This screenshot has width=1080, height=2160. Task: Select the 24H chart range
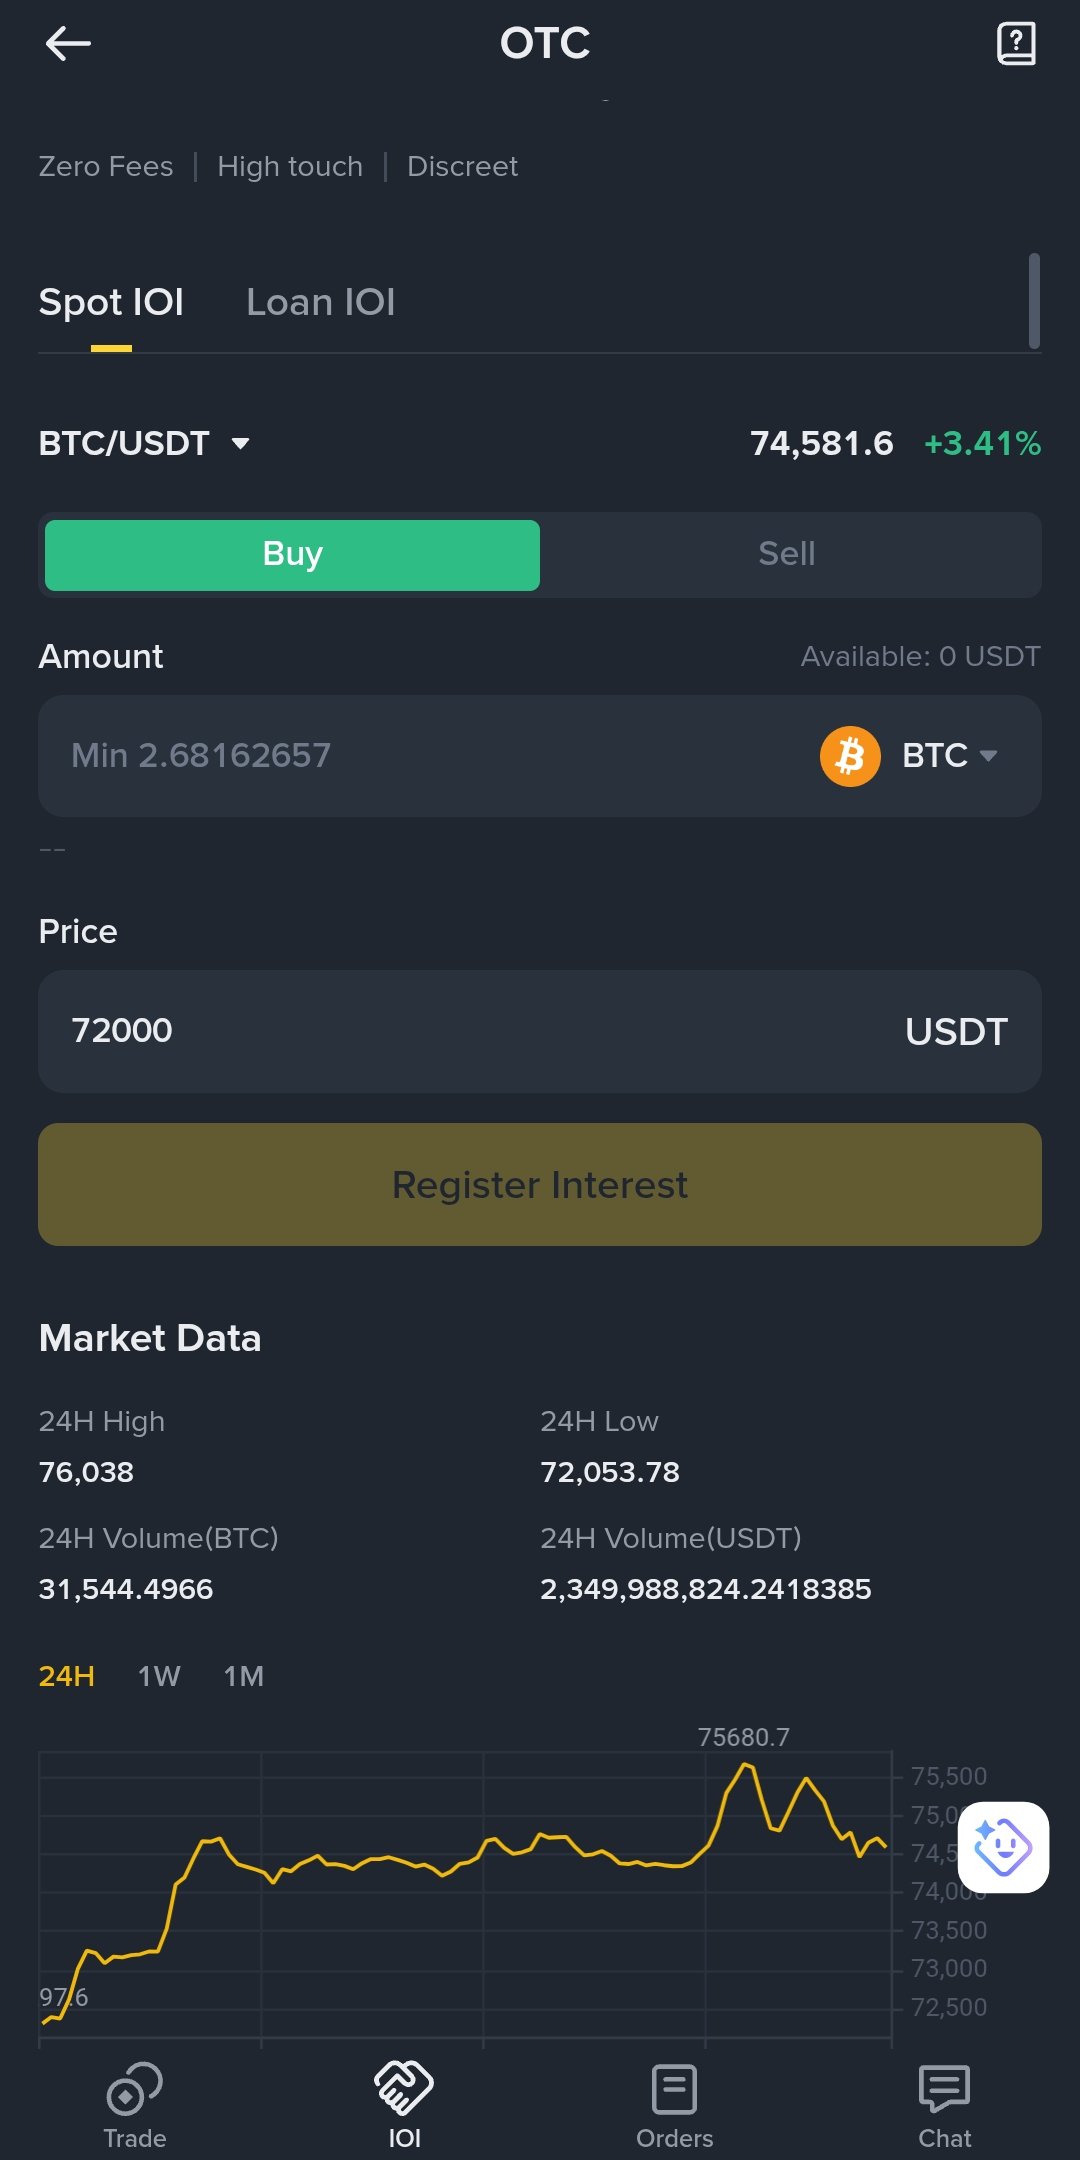[x=67, y=1676]
